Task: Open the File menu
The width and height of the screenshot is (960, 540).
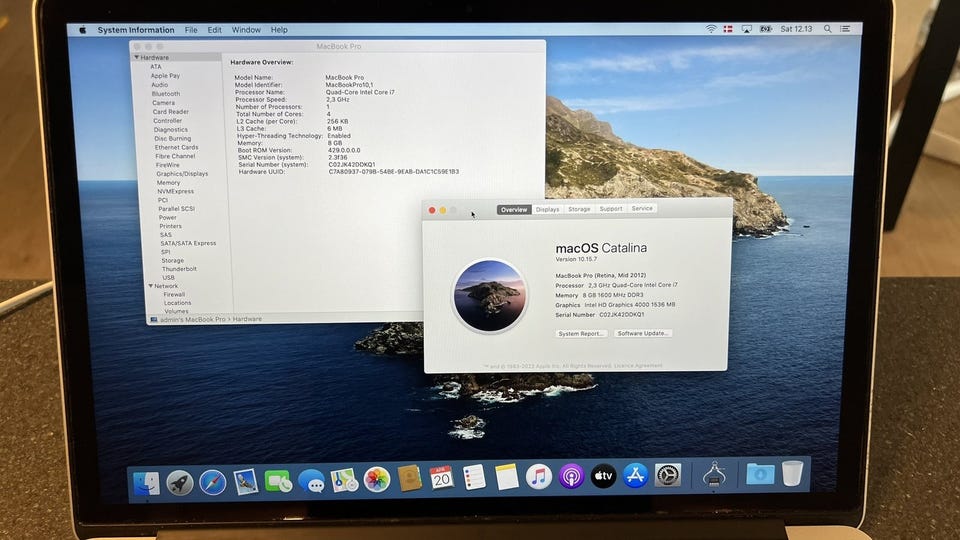Action: (x=190, y=30)
